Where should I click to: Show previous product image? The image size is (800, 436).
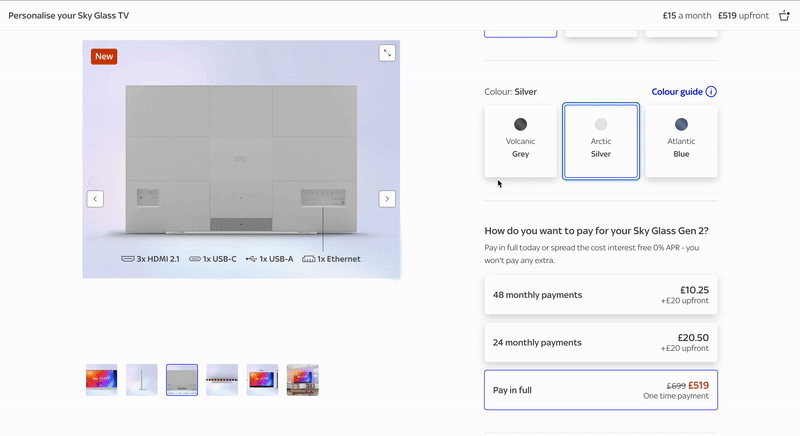click(95, 199)
